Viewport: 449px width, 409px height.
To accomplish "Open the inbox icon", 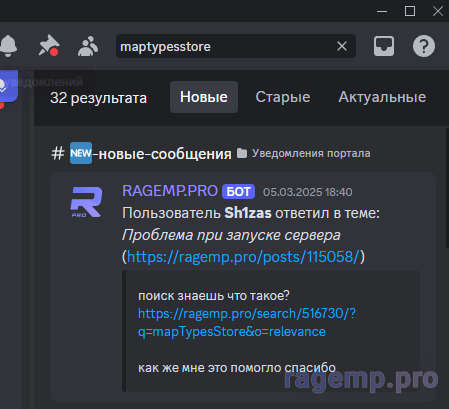I will (x=384, y=46).
